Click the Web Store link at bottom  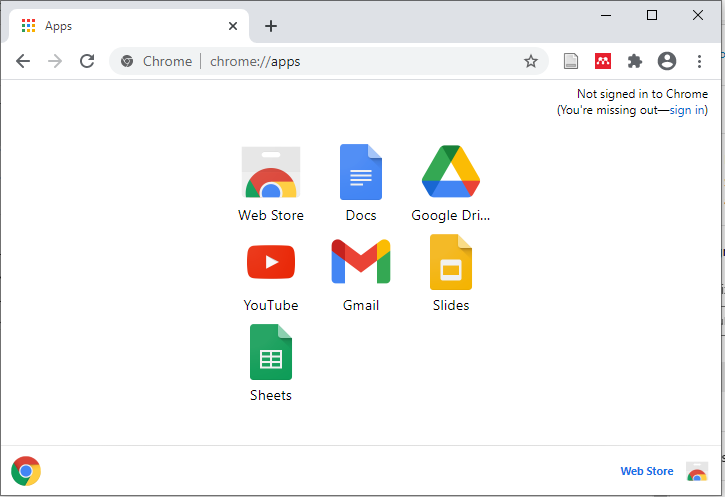point(647,471)
